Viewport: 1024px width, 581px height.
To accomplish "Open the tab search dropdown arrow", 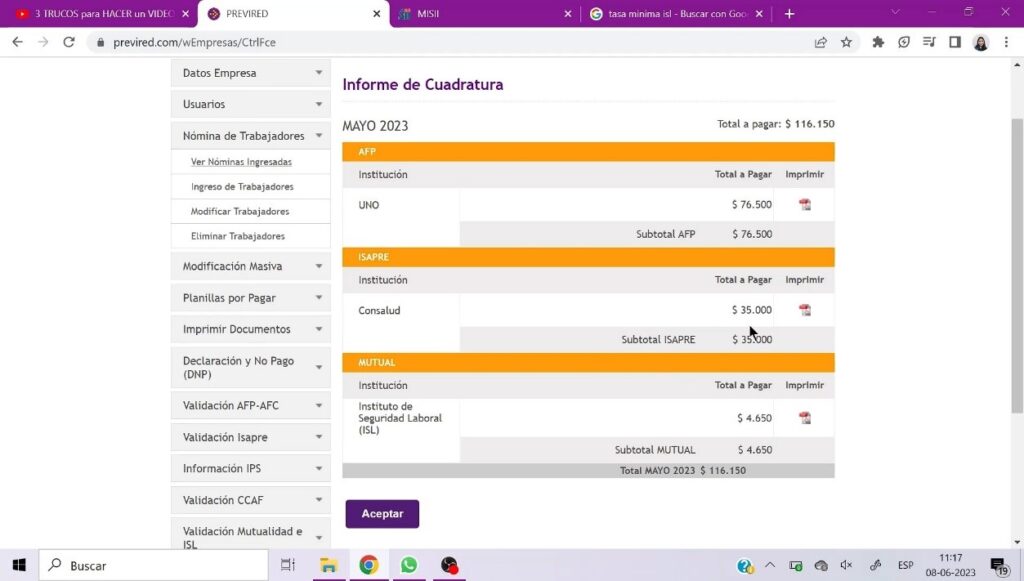I will tap(895, 12).
